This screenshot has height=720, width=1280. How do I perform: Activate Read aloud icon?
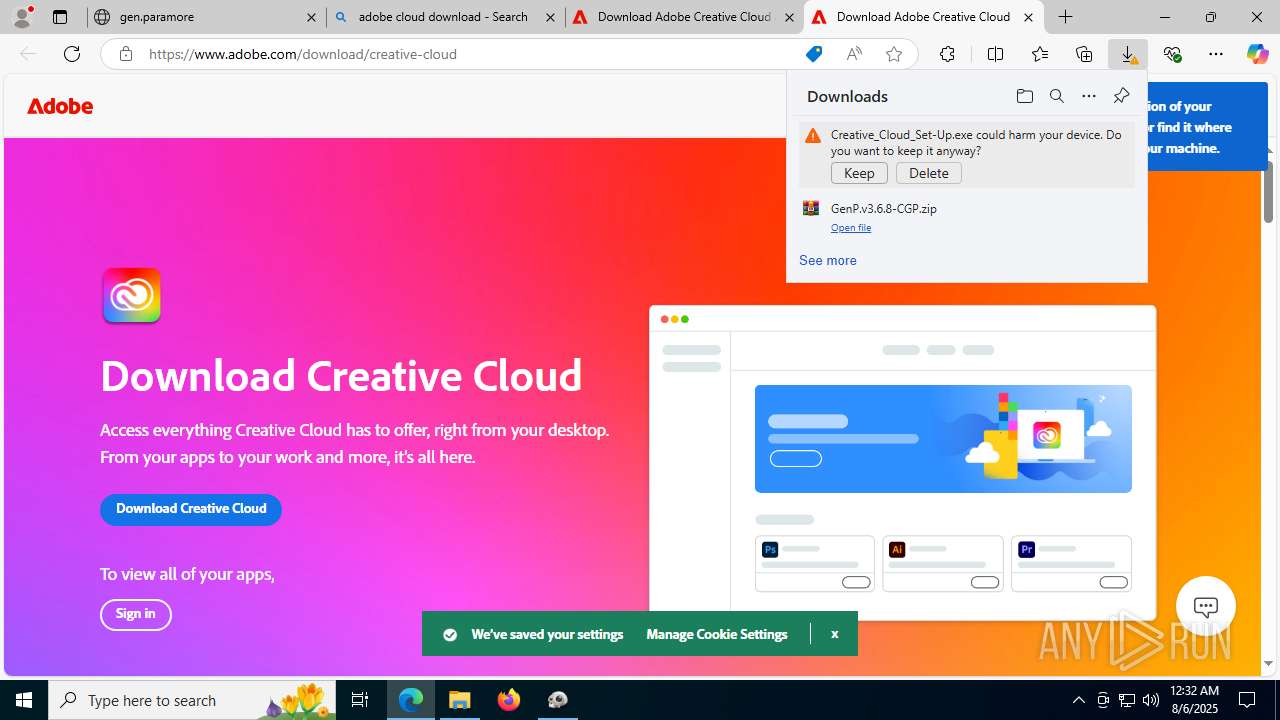(854, 54)
